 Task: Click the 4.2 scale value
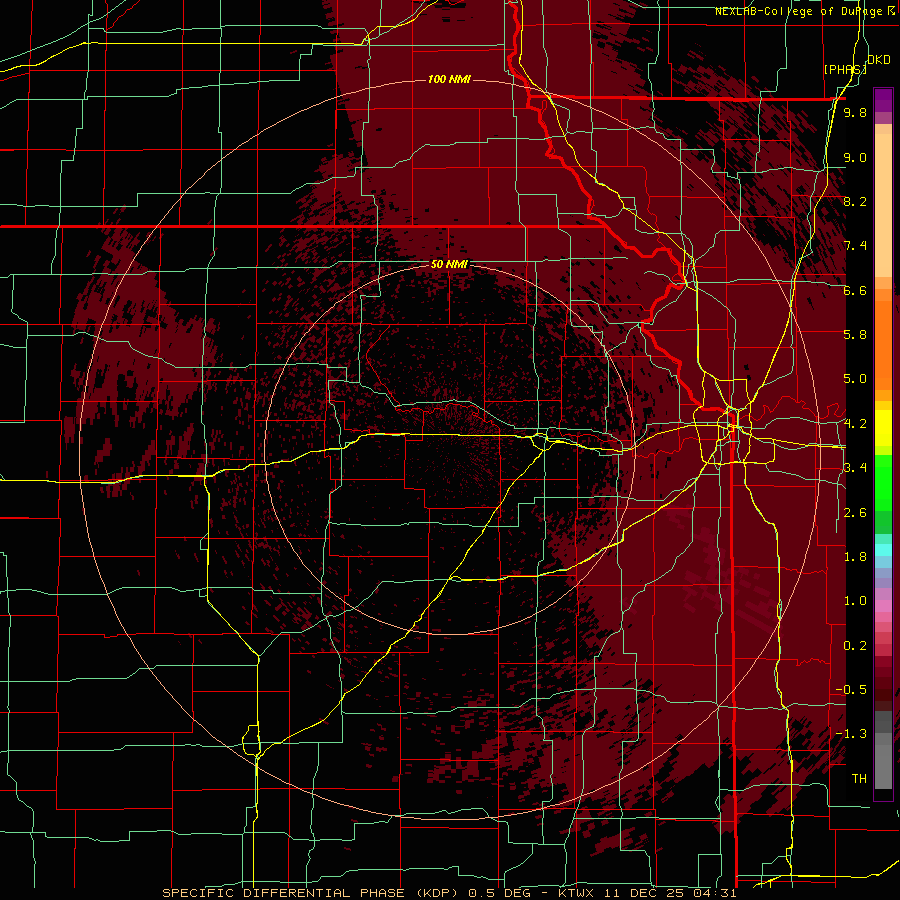855,424
